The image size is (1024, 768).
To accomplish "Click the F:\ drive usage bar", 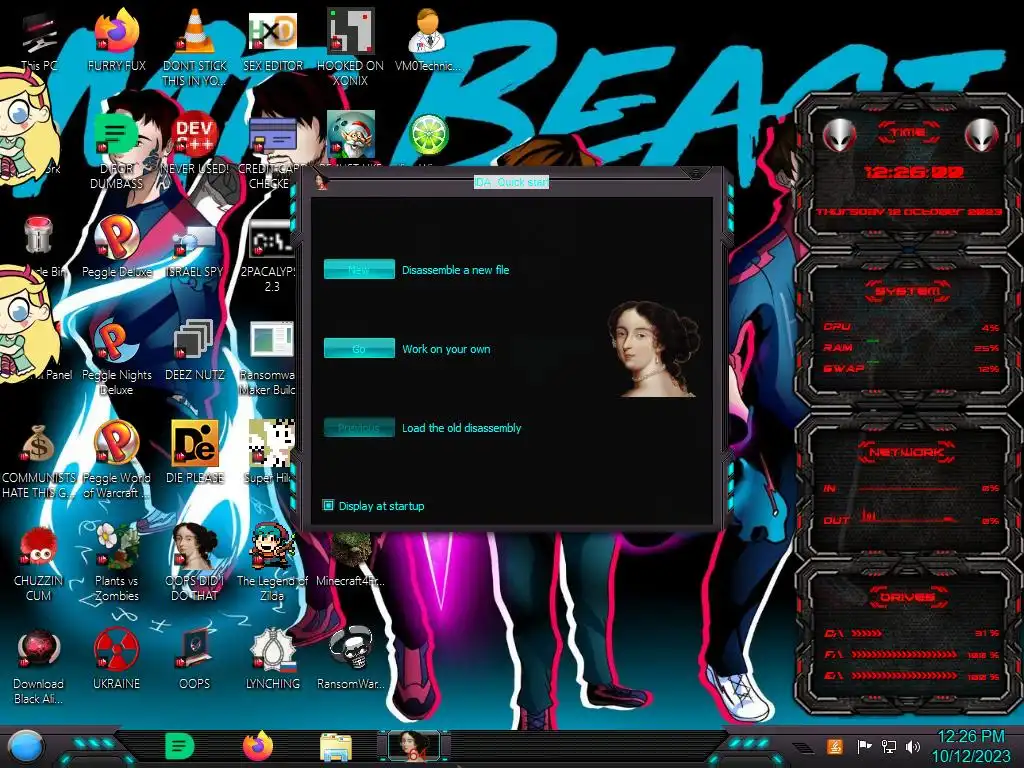I will coord(904,654).
